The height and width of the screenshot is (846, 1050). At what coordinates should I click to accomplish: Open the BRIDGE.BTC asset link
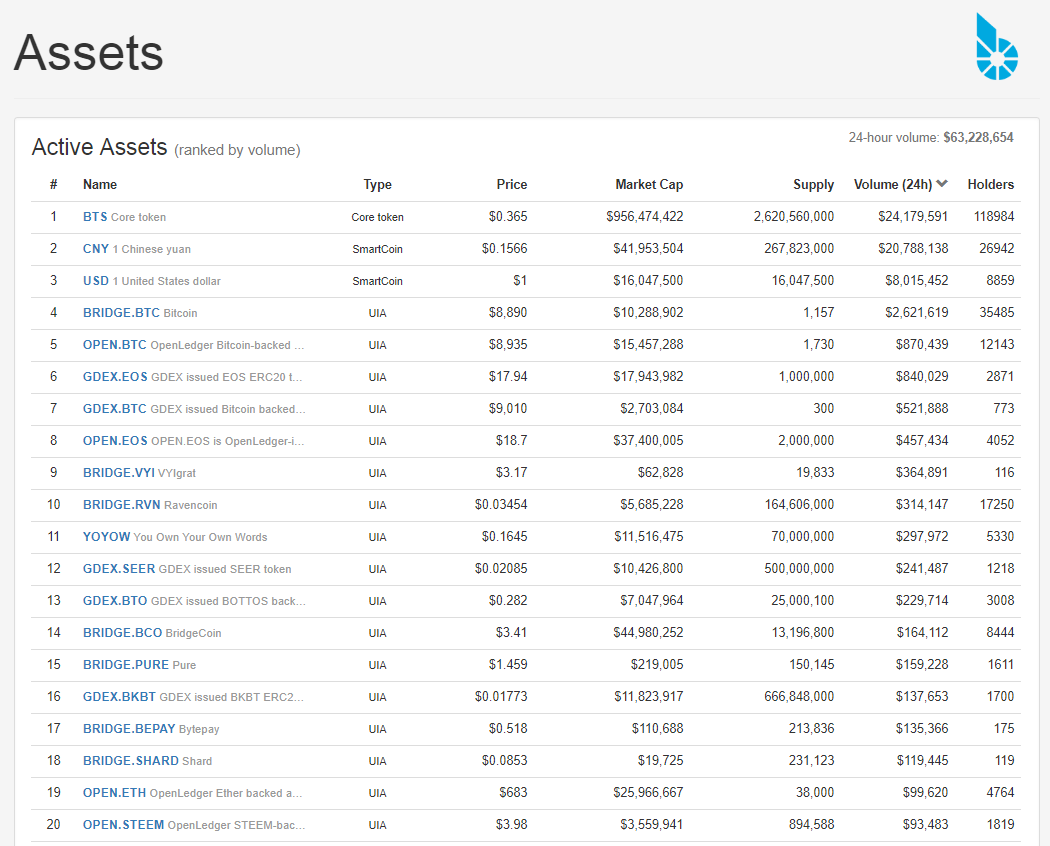[x=121, y=313]
